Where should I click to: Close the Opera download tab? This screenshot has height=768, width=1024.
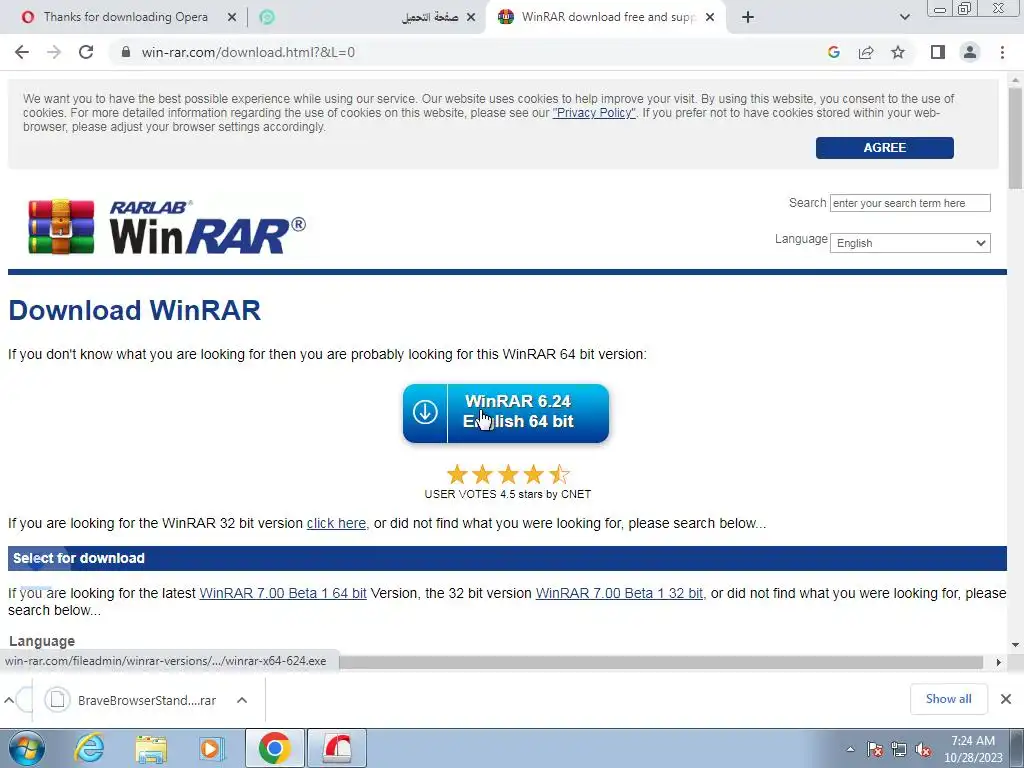232,17
